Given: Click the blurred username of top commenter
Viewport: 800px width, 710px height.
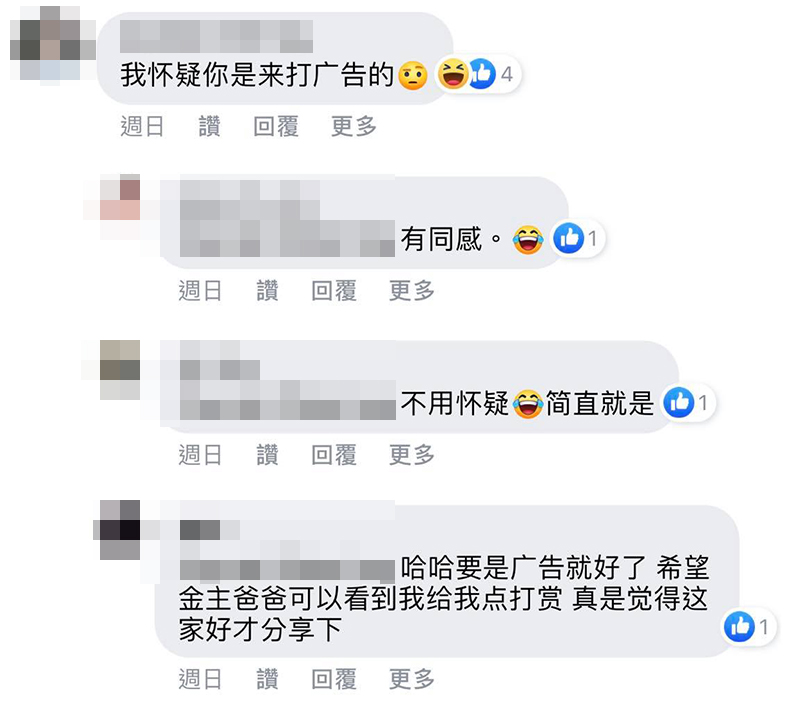Looking at the screenshot, I should (x=216, y=36).
